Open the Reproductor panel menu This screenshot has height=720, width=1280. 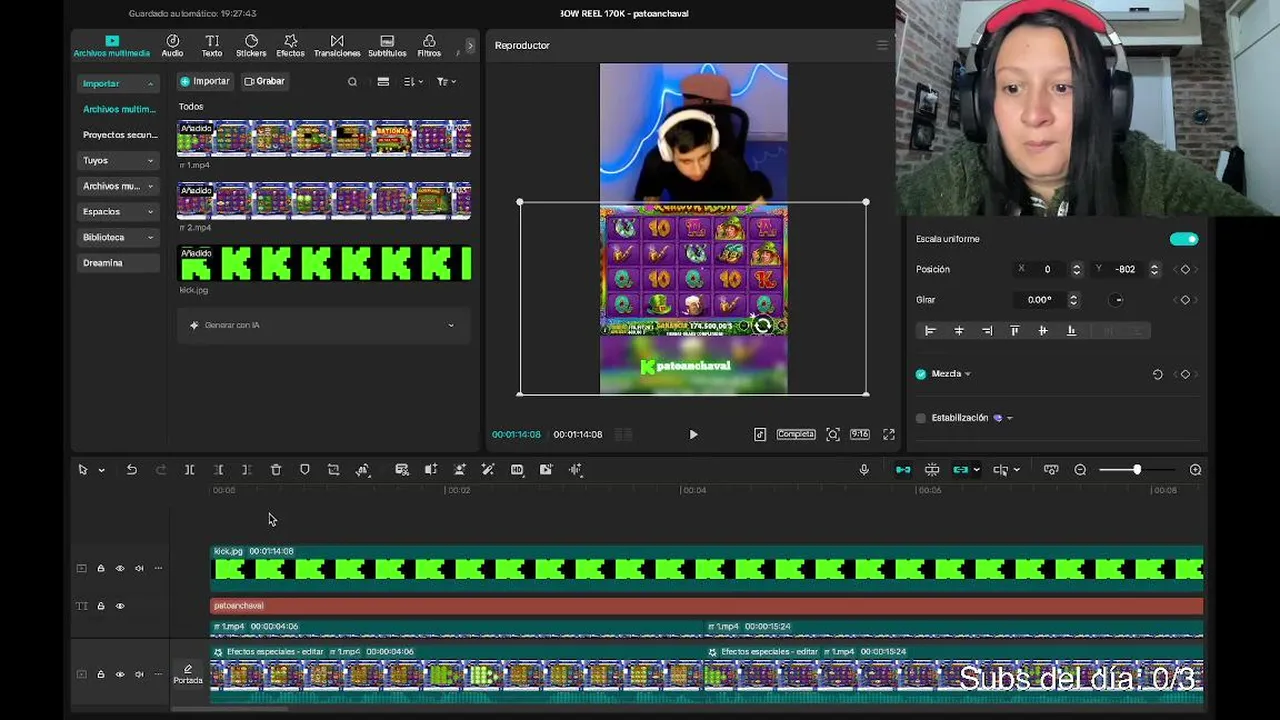[882, 45]
